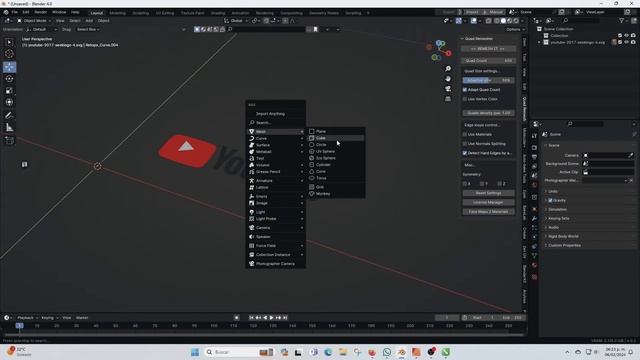The width and height of the screenshot is (640, 360).
Task: Open WhatsApp from the taskbar
Action: [387, 352]
